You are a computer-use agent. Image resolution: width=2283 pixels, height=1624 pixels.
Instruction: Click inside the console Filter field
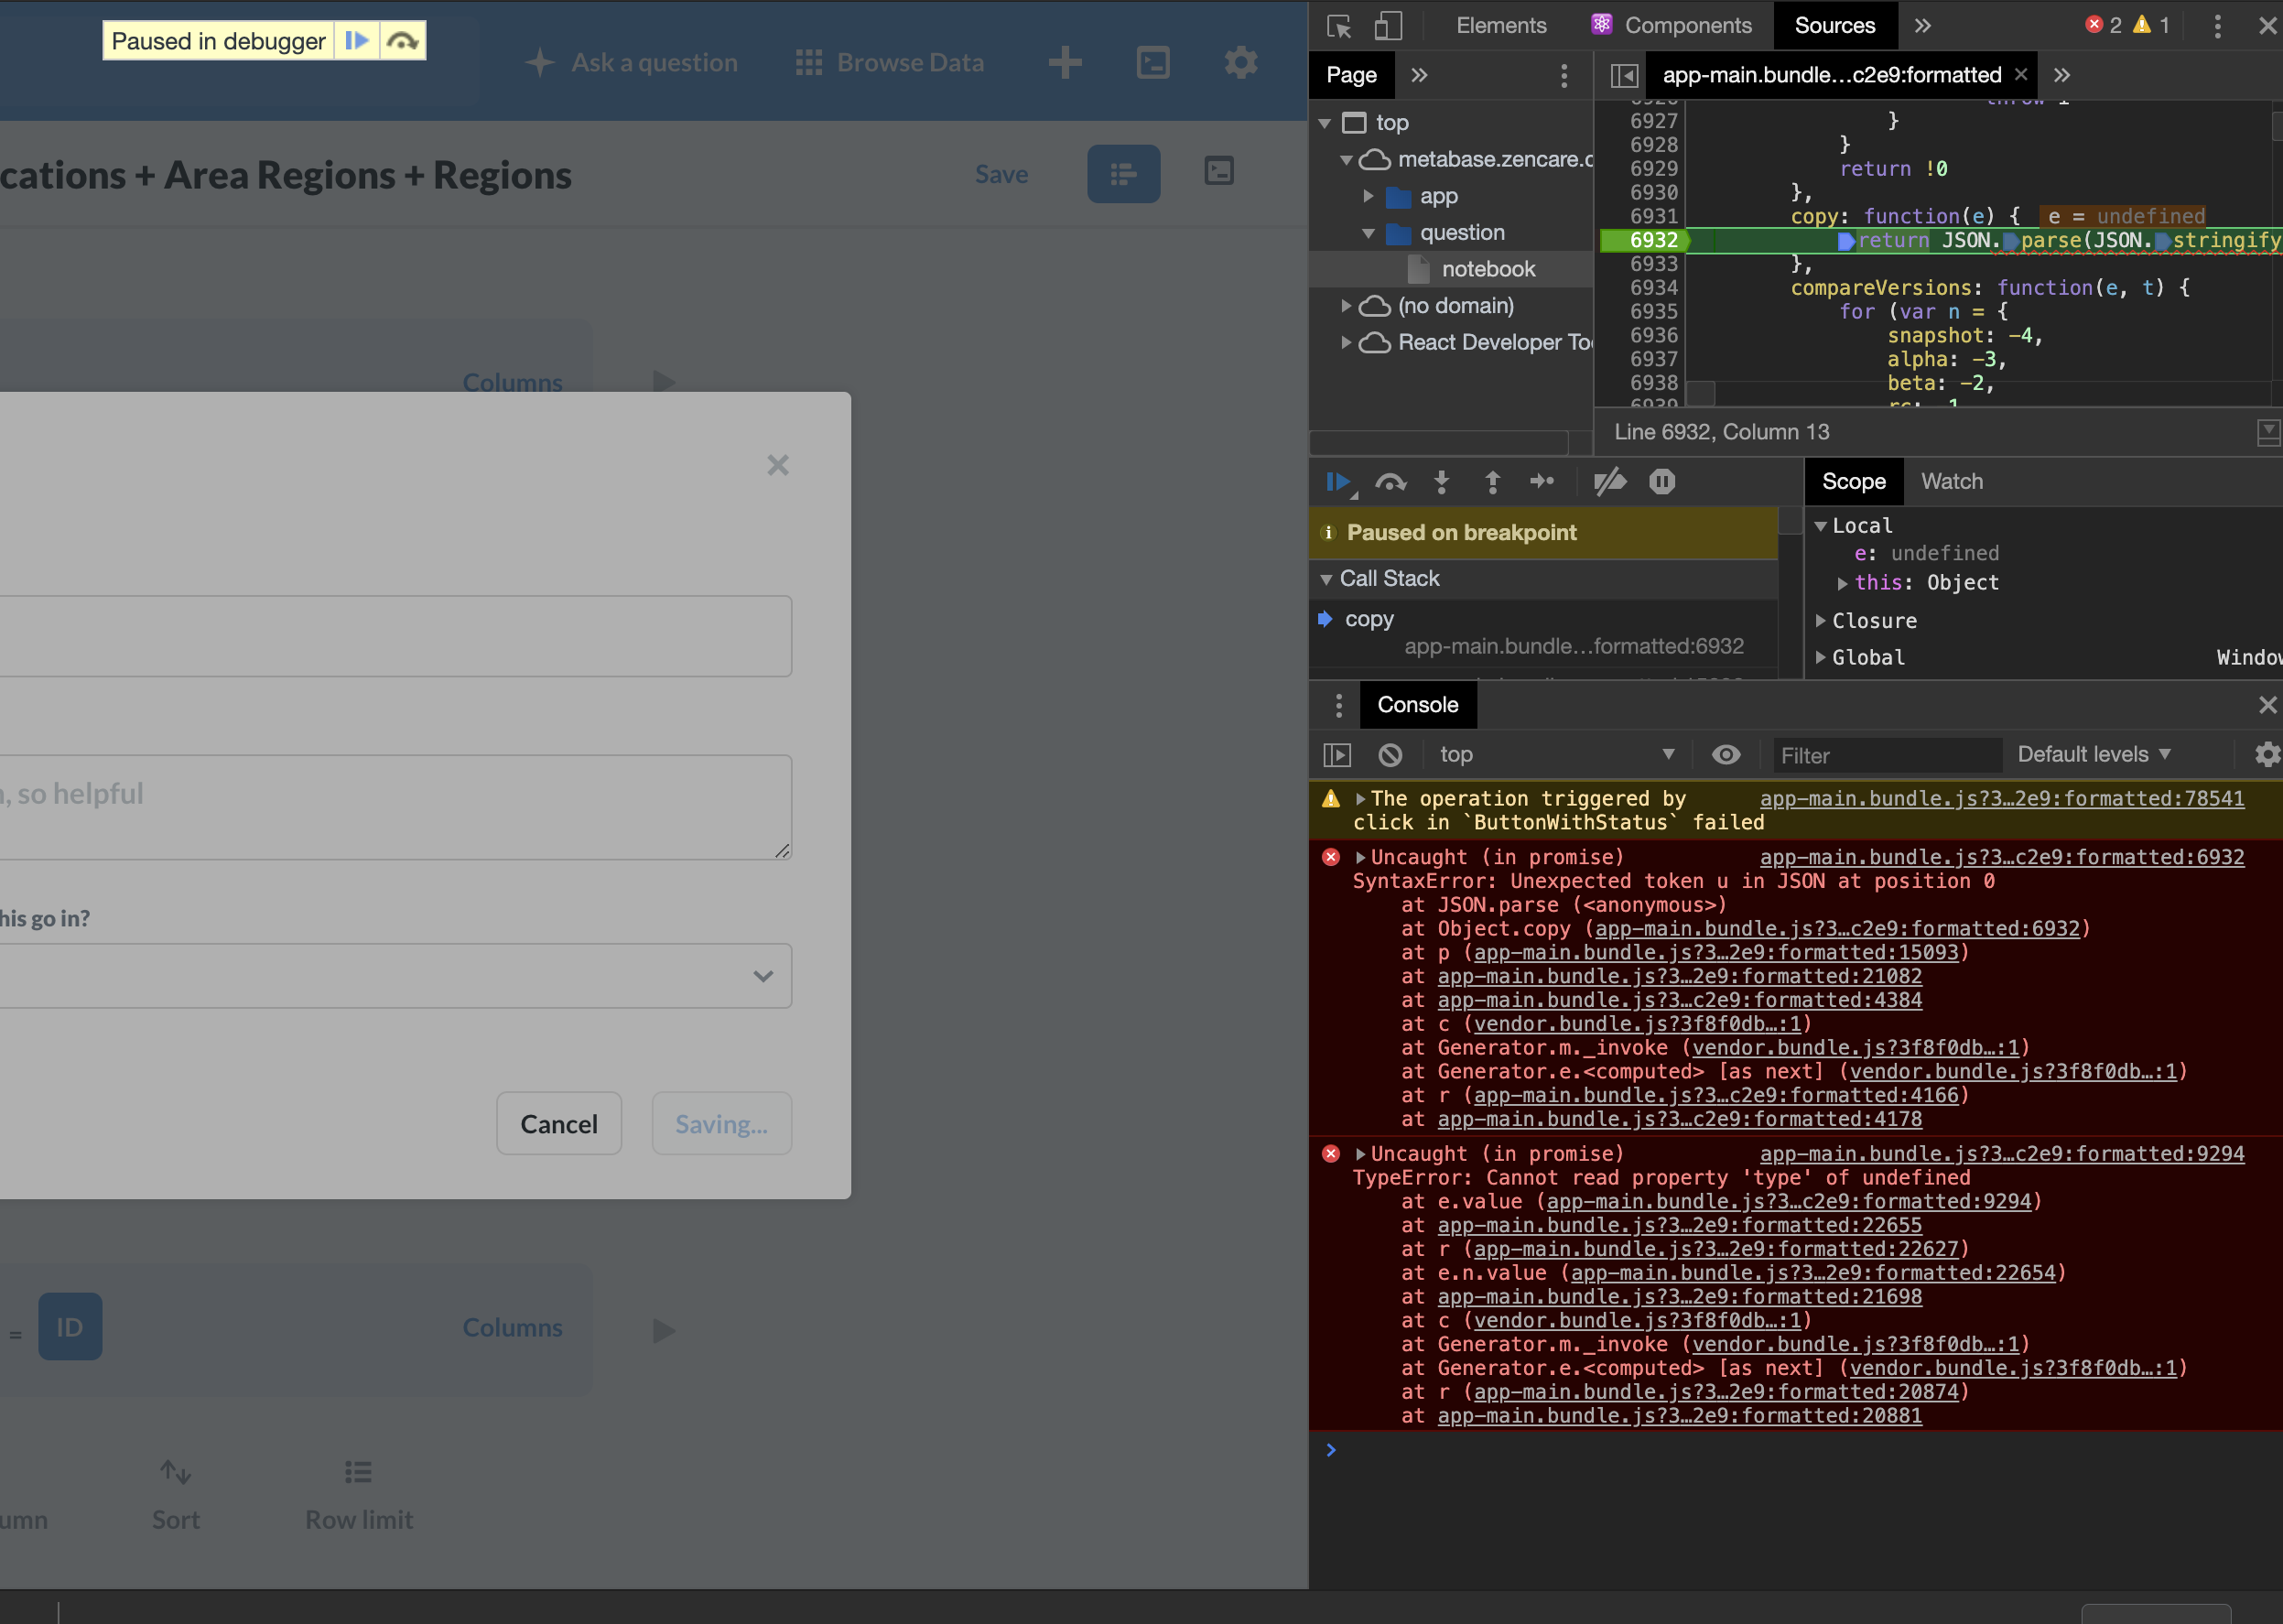click(x=1885, y=755)
